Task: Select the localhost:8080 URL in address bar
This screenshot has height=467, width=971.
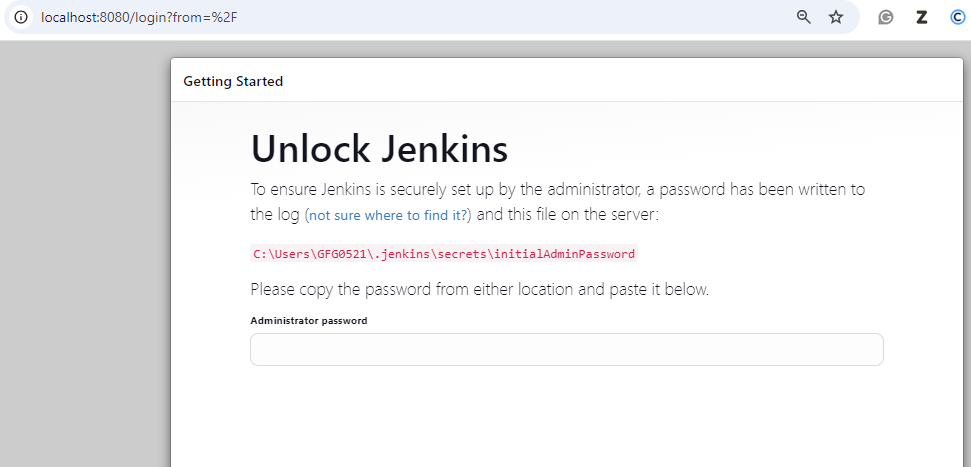Action: [139, 17]
